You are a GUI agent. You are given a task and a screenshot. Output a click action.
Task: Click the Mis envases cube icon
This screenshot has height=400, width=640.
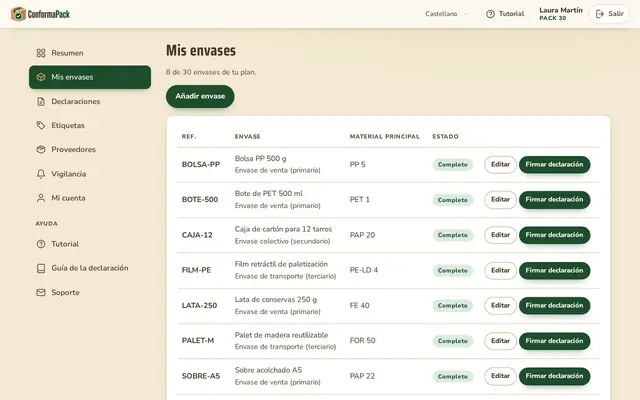tap(41, 77)
